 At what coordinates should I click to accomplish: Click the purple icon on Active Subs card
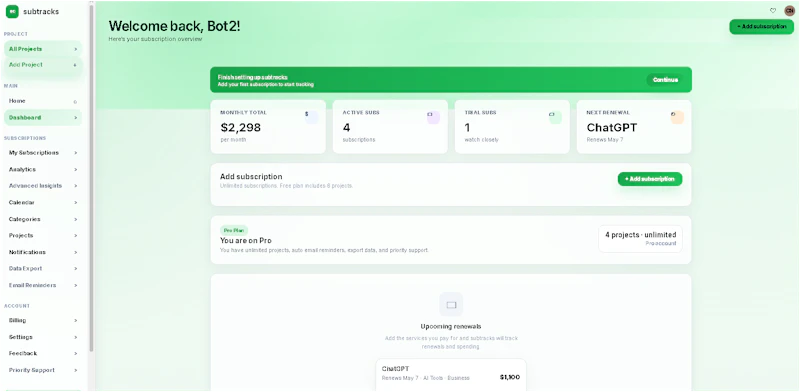point(433,117)
